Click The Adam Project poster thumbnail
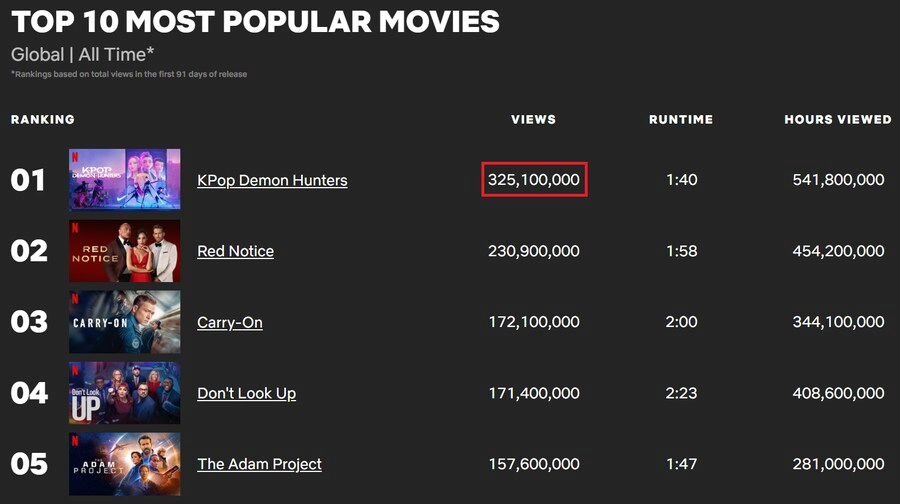Viewport: 900px width, 504px height. coord(124,464)
